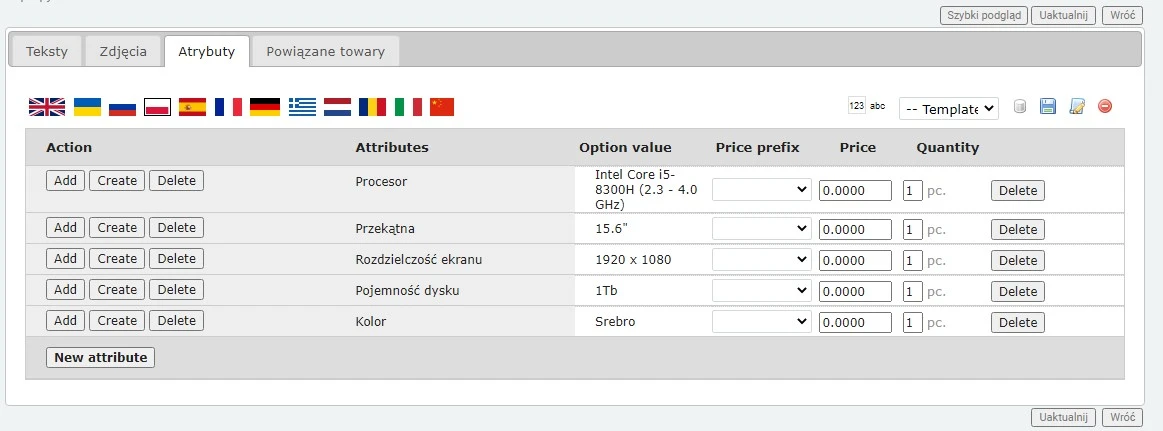Switch to the Zdjęcia tab
Screen dimensions: 1163x431
click(x=124, y=52)
